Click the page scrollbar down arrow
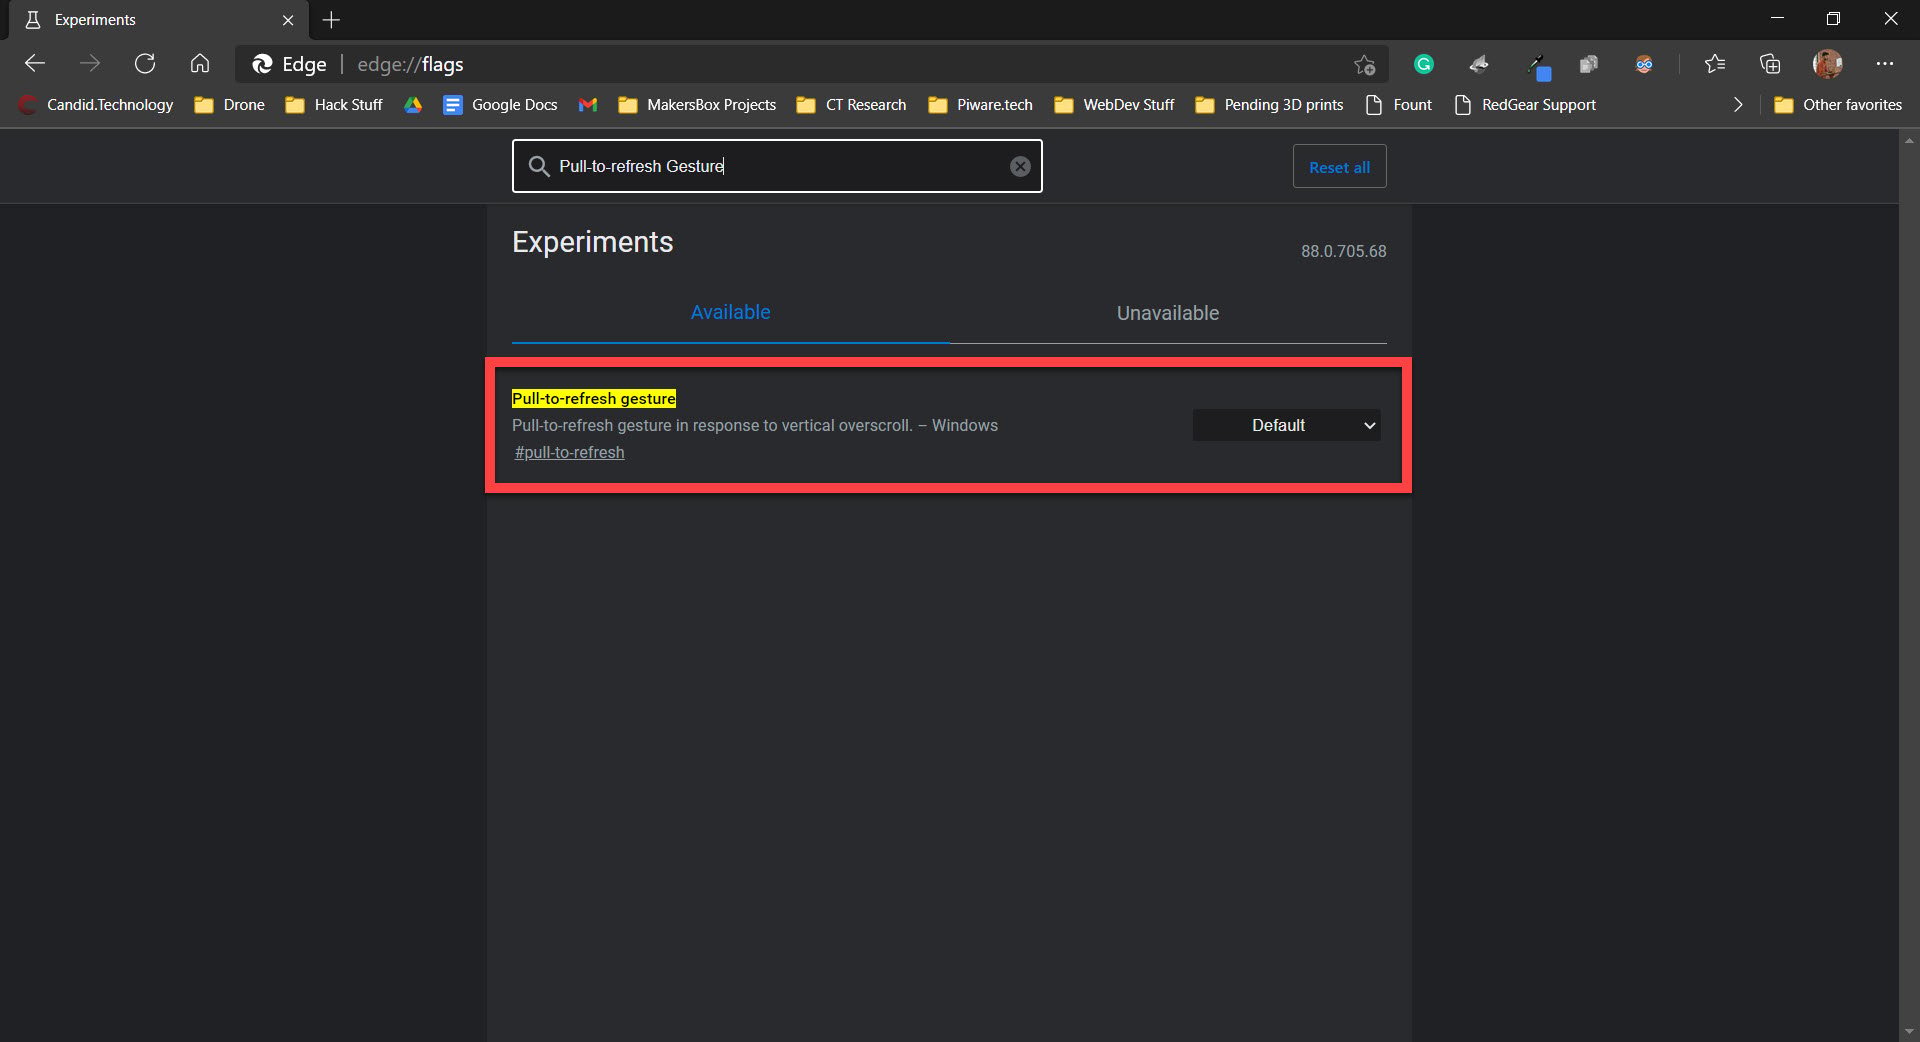Image resolution: width=1920 pixels, height=1042 pixels. point(1909,1031)
